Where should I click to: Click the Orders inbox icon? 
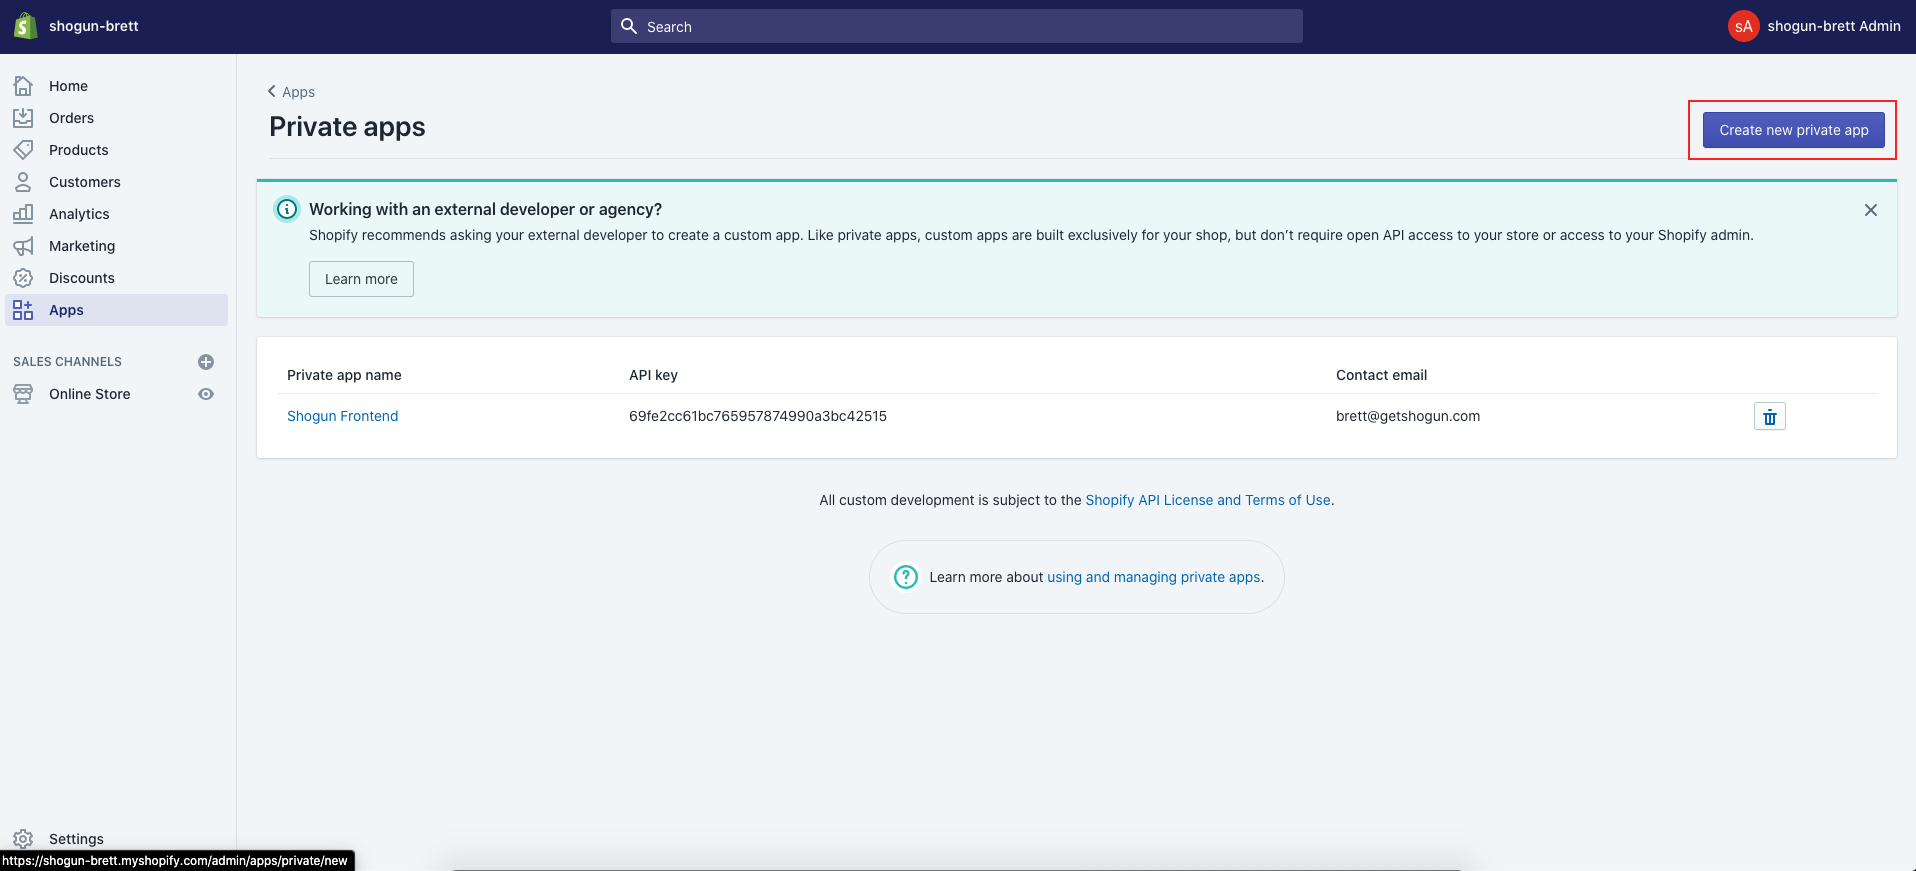click(x=23, y=118)
